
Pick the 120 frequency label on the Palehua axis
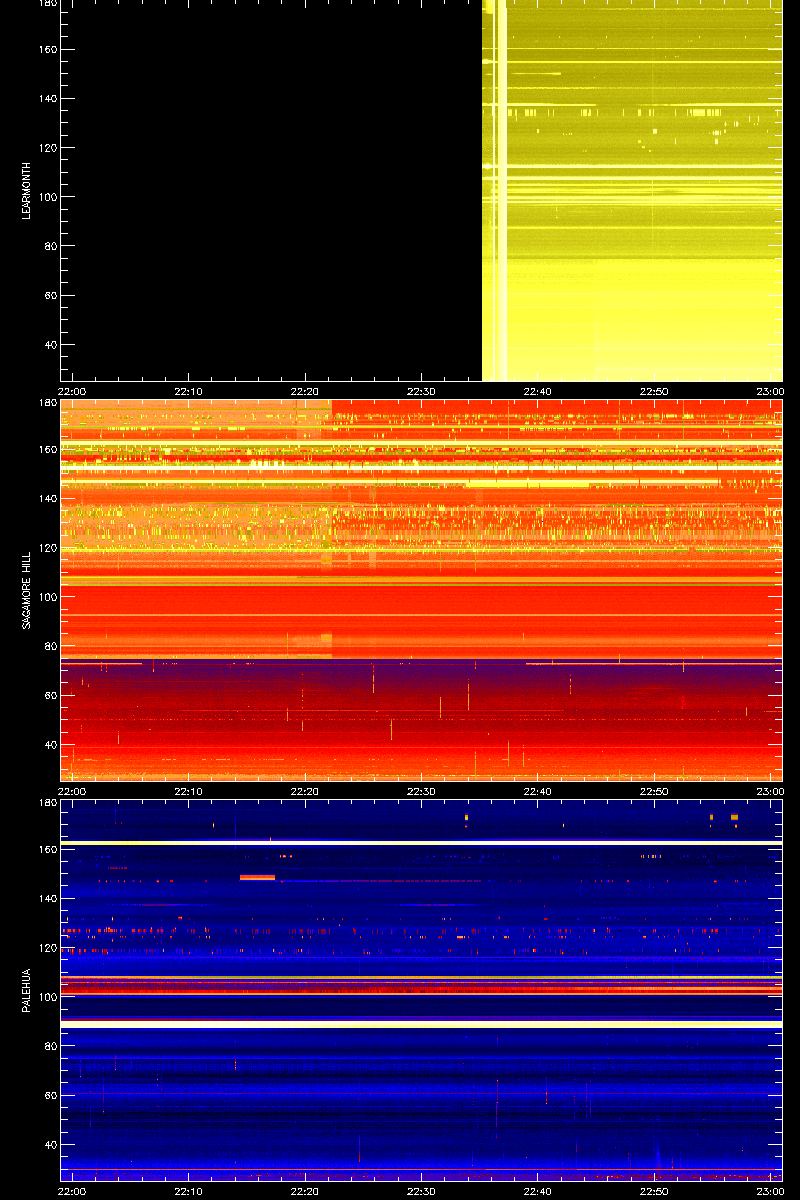(x=47, y=948)
